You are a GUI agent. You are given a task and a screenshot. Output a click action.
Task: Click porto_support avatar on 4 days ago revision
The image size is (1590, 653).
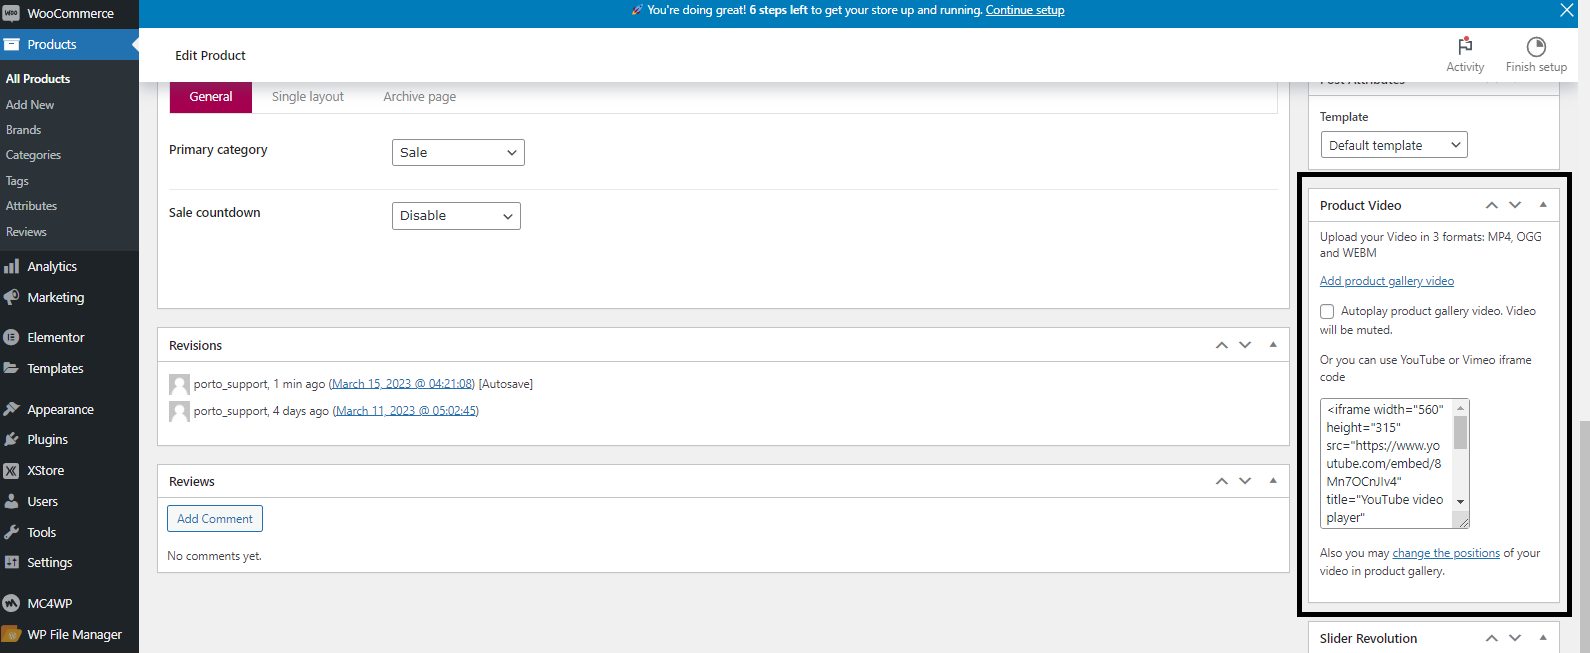(x=179, y=411)
